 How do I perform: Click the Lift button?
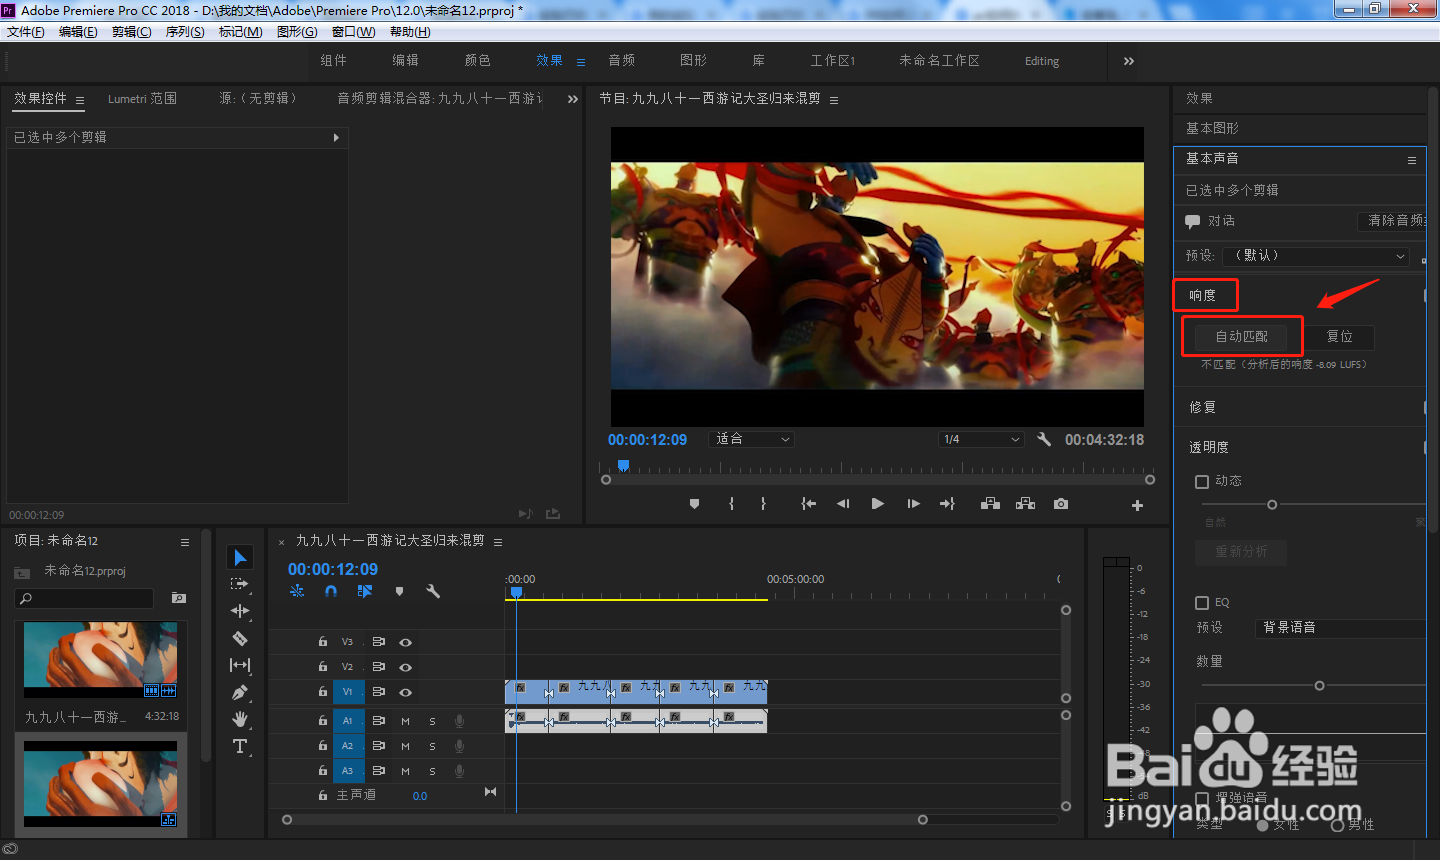click(x=990, y=504)
